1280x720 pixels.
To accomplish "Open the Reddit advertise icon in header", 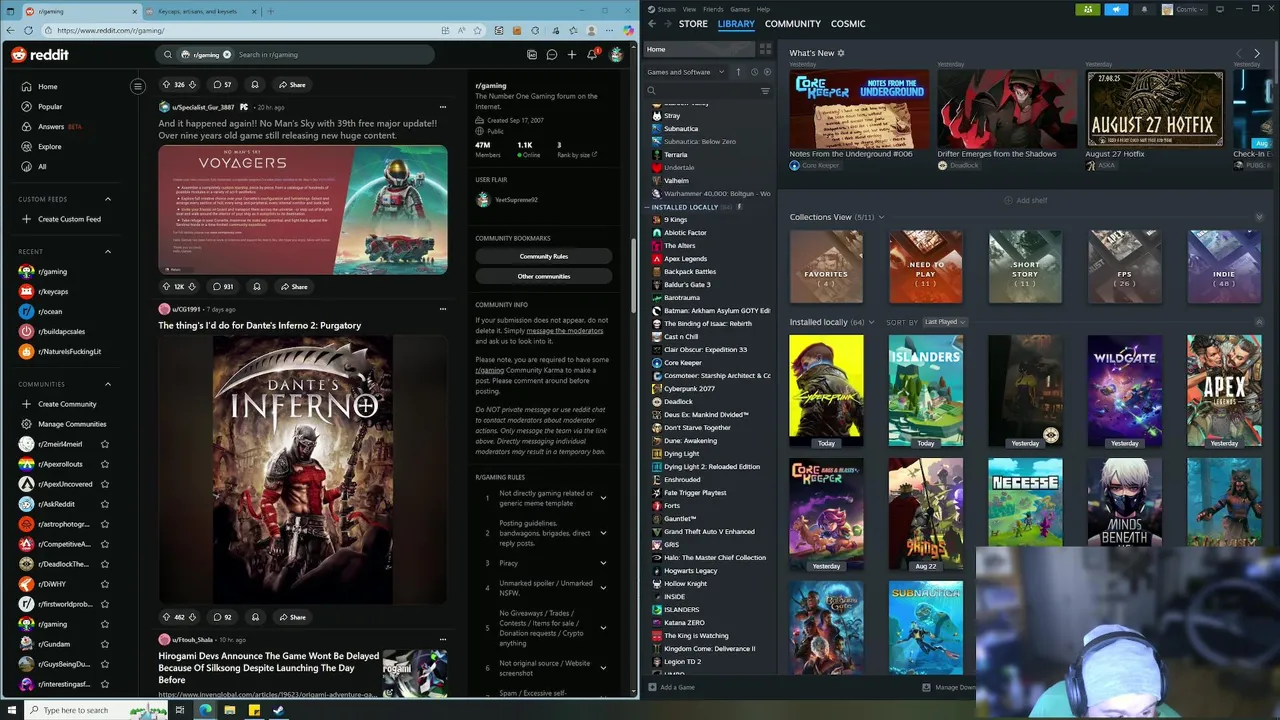I will pos(532,55).
